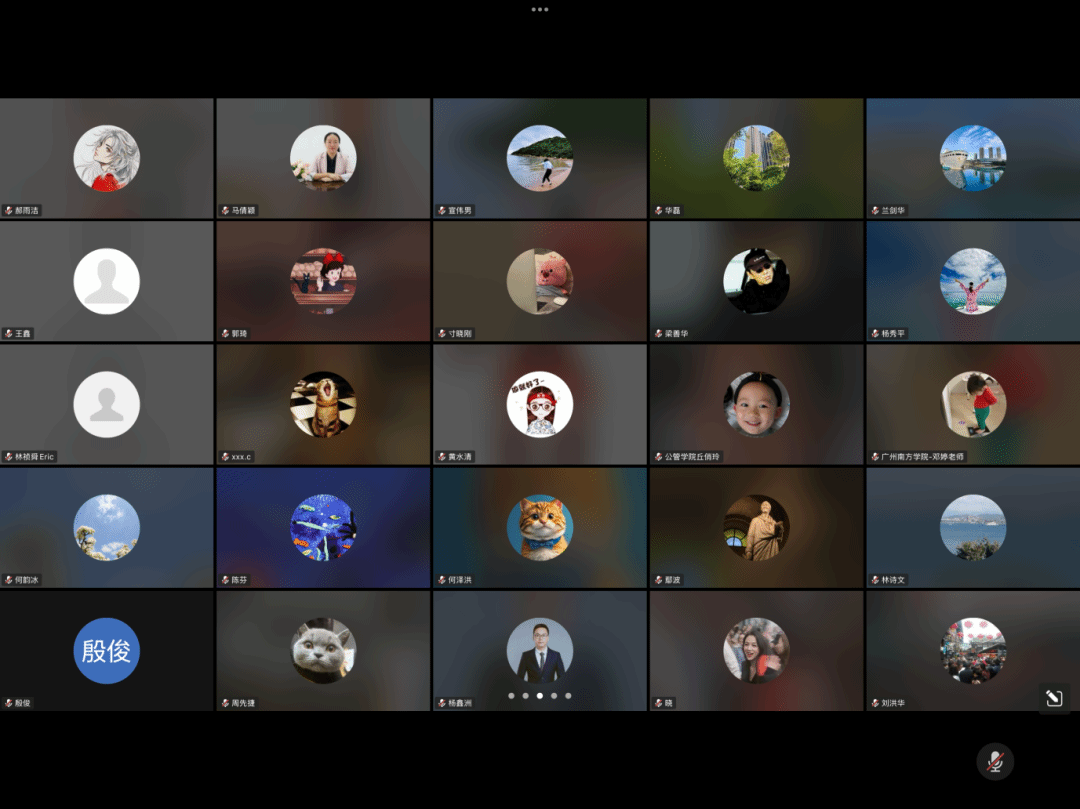Select the blue 殷俊 initials avatar
This screenshot has height=809, width=1080.
point(107,651)
